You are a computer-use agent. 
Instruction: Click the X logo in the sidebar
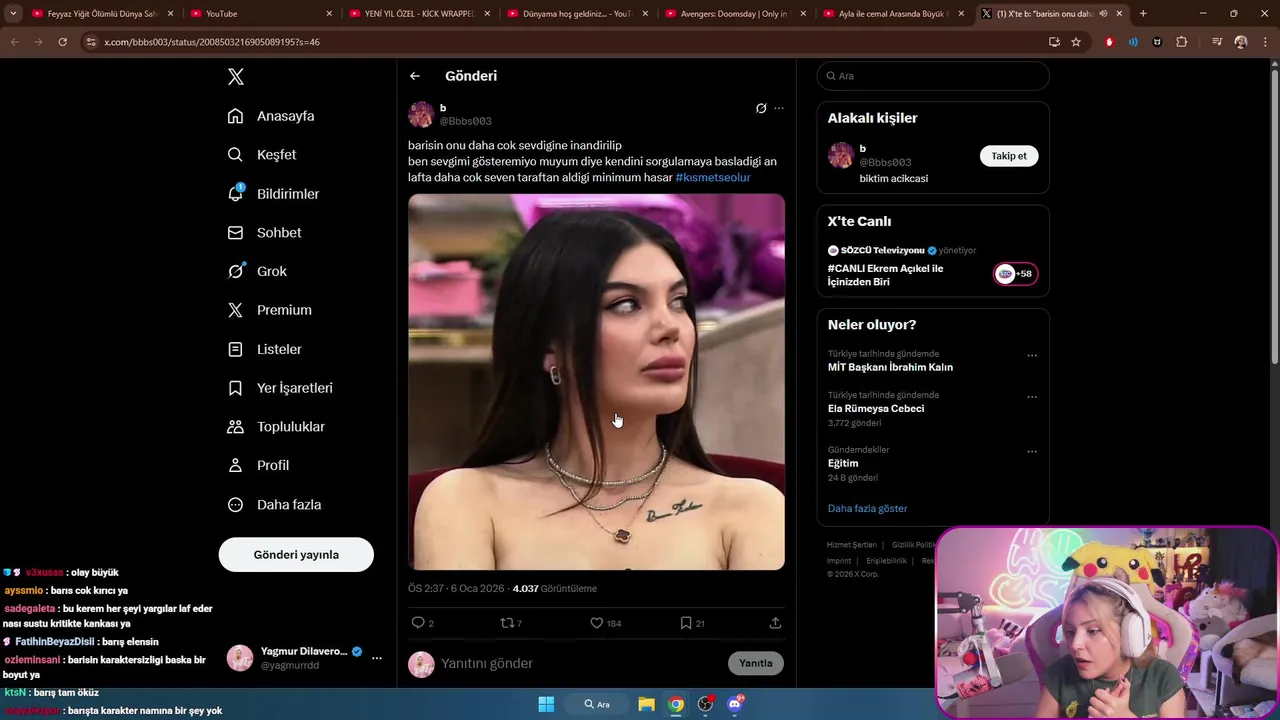tap(235, 77)
